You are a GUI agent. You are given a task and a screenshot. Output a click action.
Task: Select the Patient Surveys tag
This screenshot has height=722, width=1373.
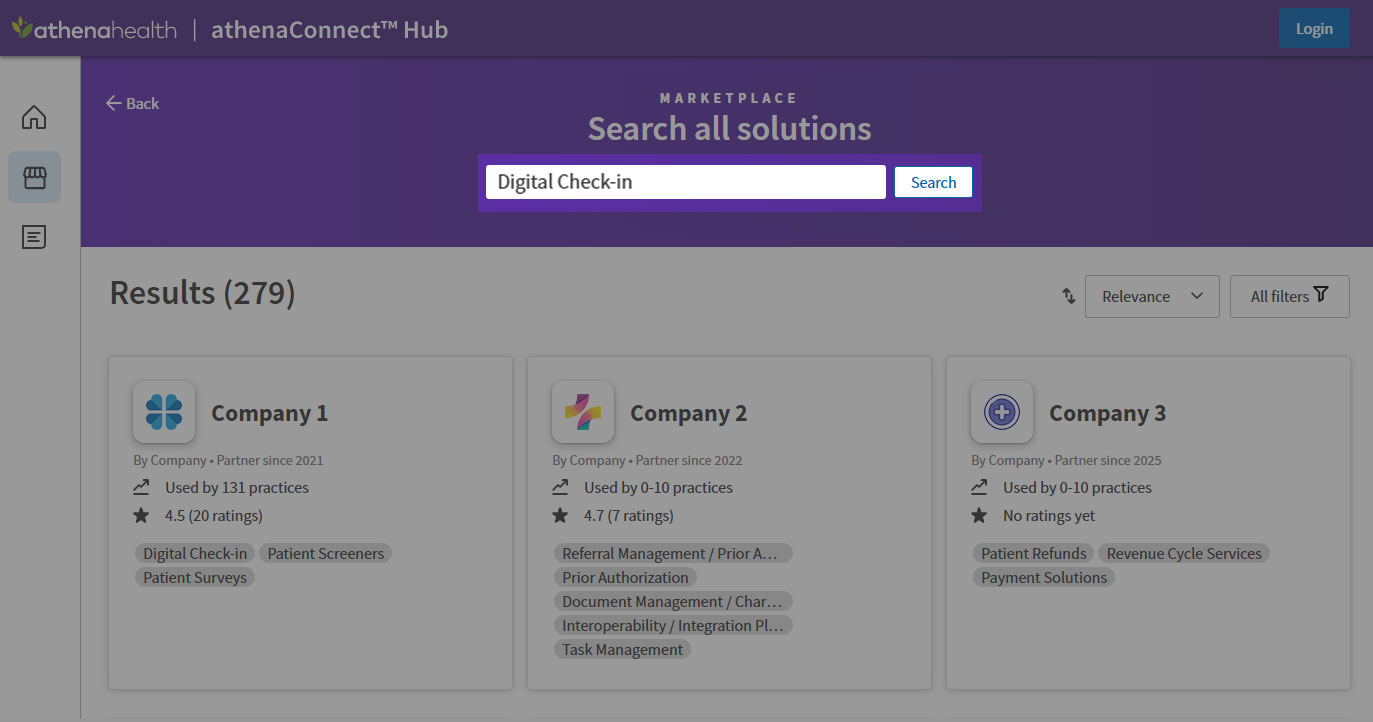tap(195, 577)
